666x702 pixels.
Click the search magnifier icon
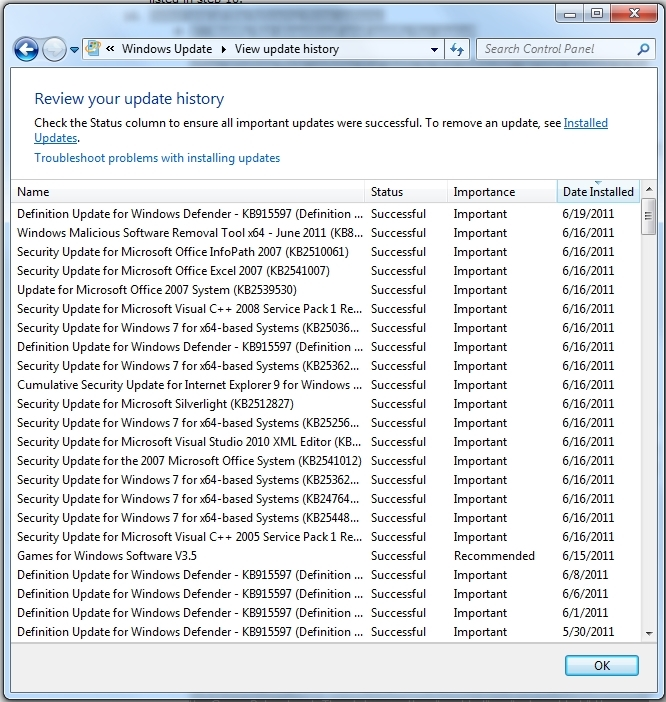pyautogui.click(x=643, y=49)
